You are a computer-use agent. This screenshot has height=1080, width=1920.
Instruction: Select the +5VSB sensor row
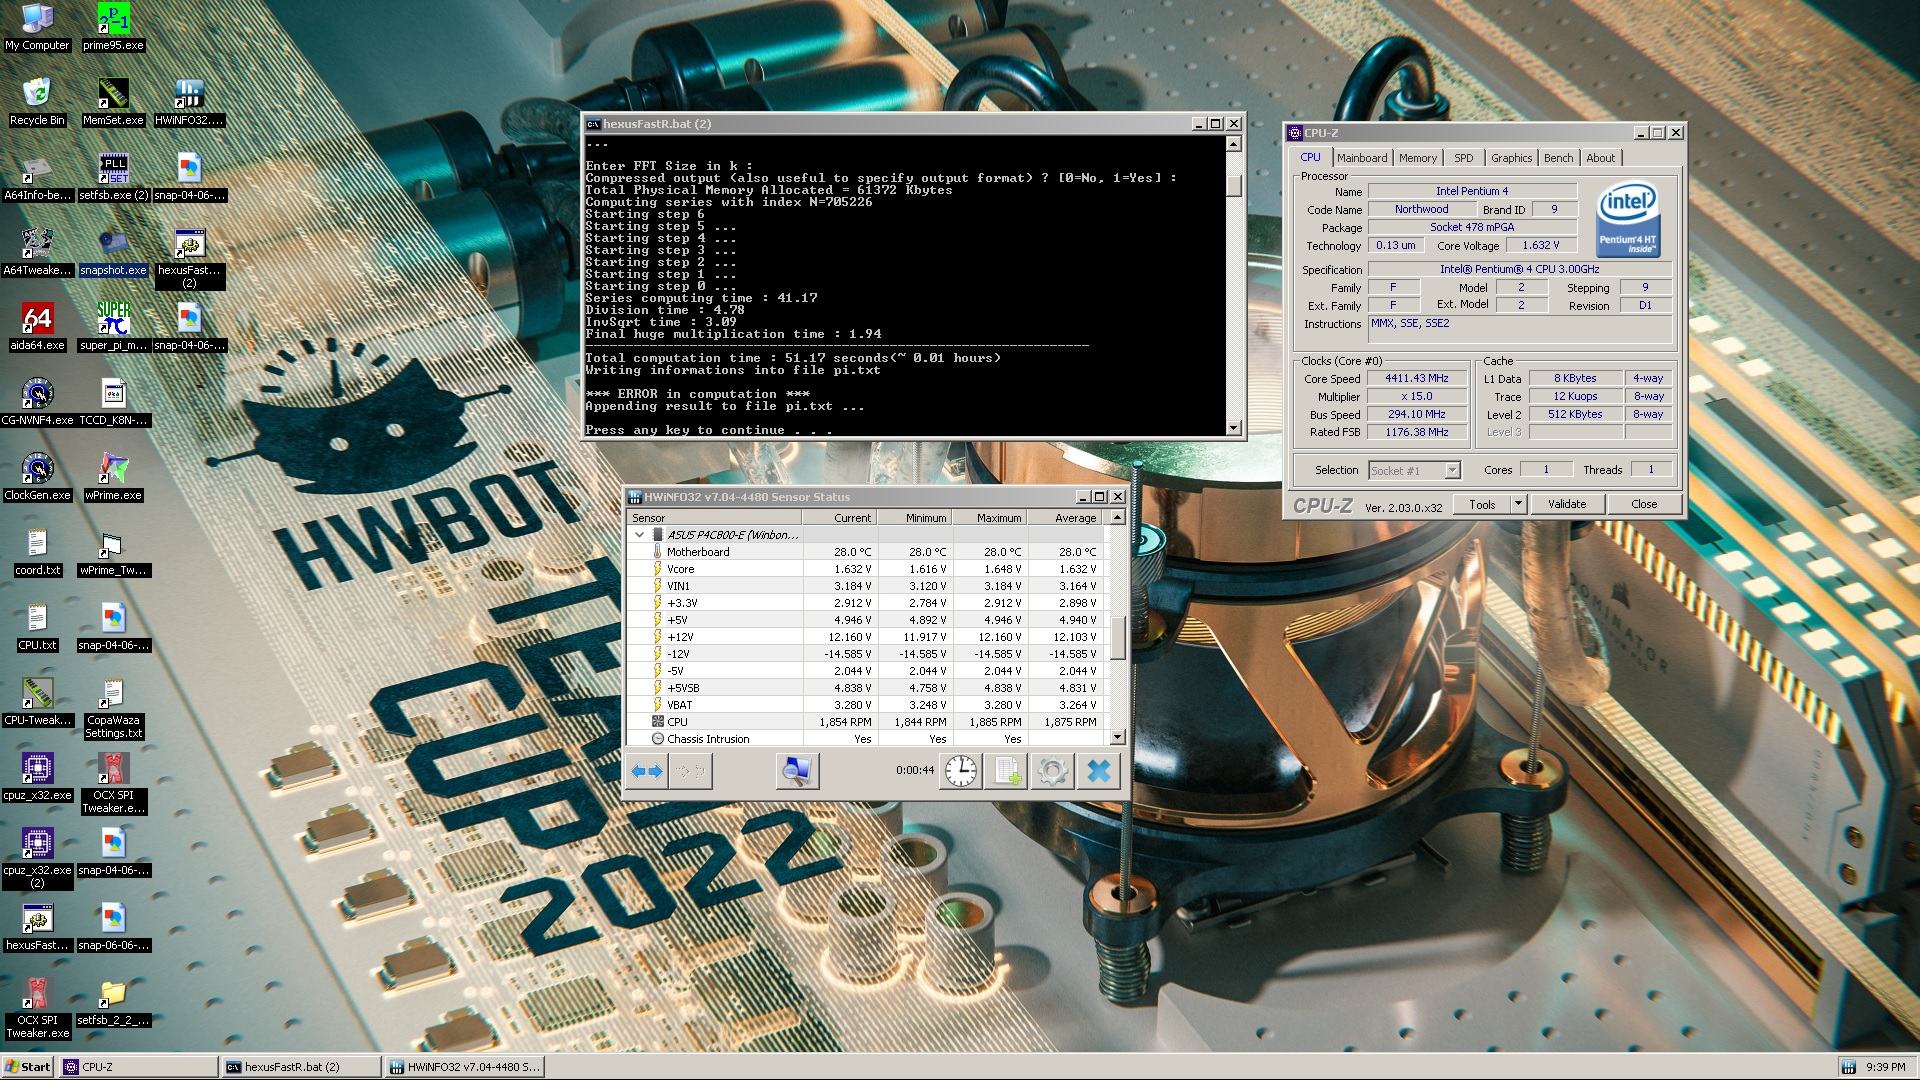pos(866,688)
